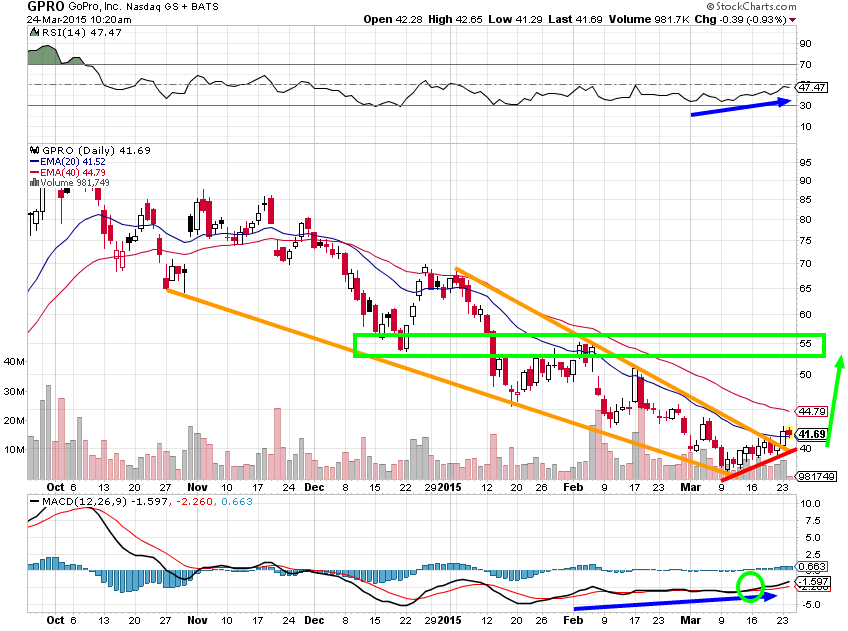
Task: Click the RSI indicator mountain icon
Action: click(x=35, y=32)
